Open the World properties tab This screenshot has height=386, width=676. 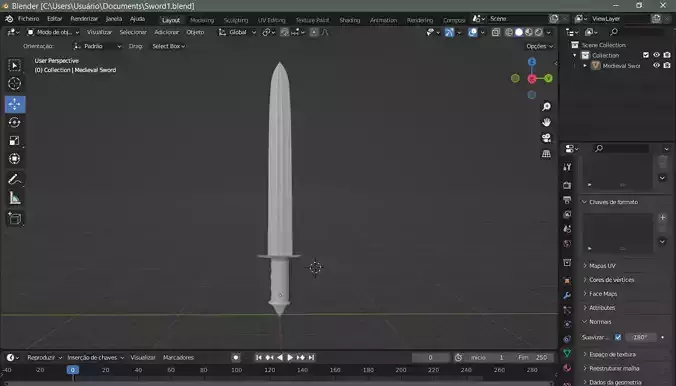coord(567,244)
